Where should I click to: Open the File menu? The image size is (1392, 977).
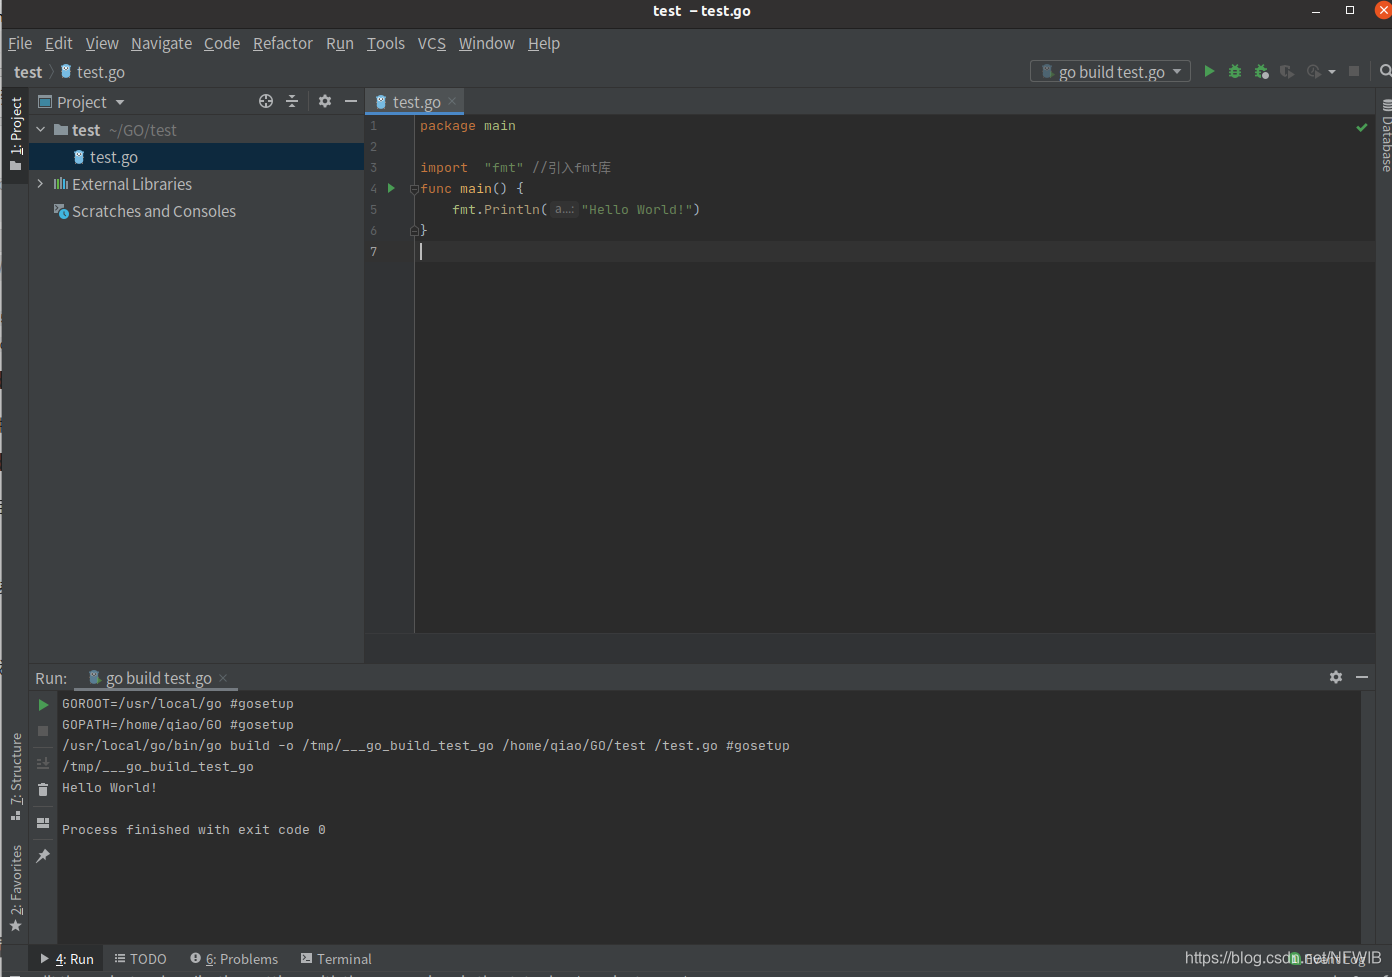point(20,43)
